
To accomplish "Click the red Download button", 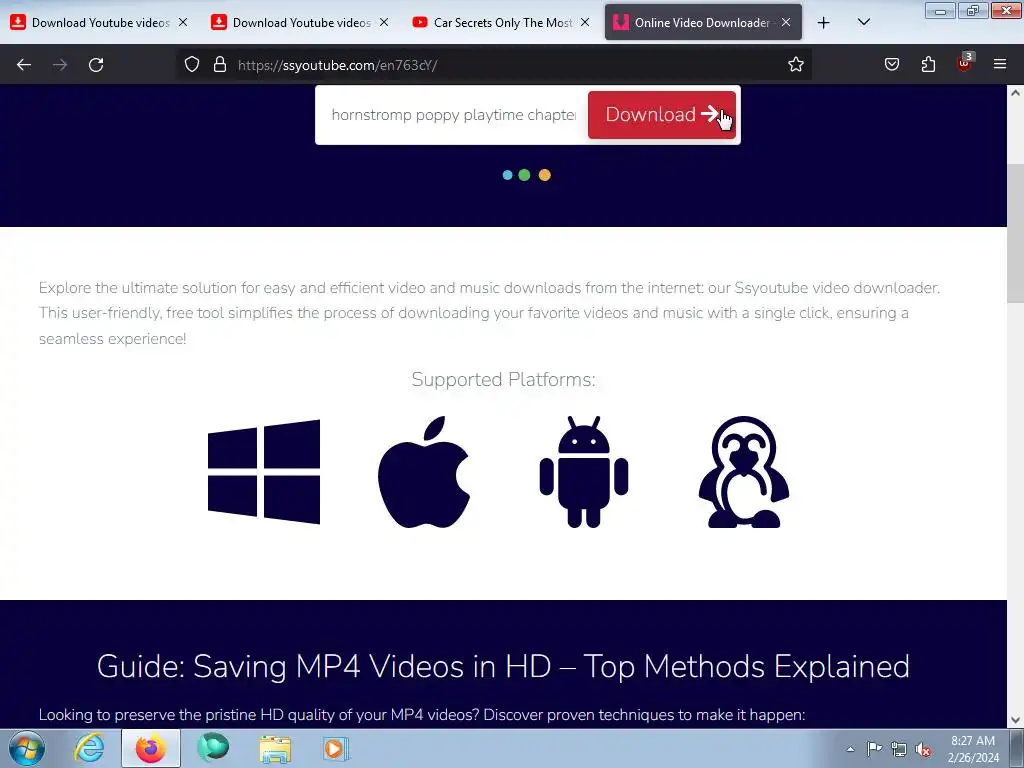I will (662, 115).
